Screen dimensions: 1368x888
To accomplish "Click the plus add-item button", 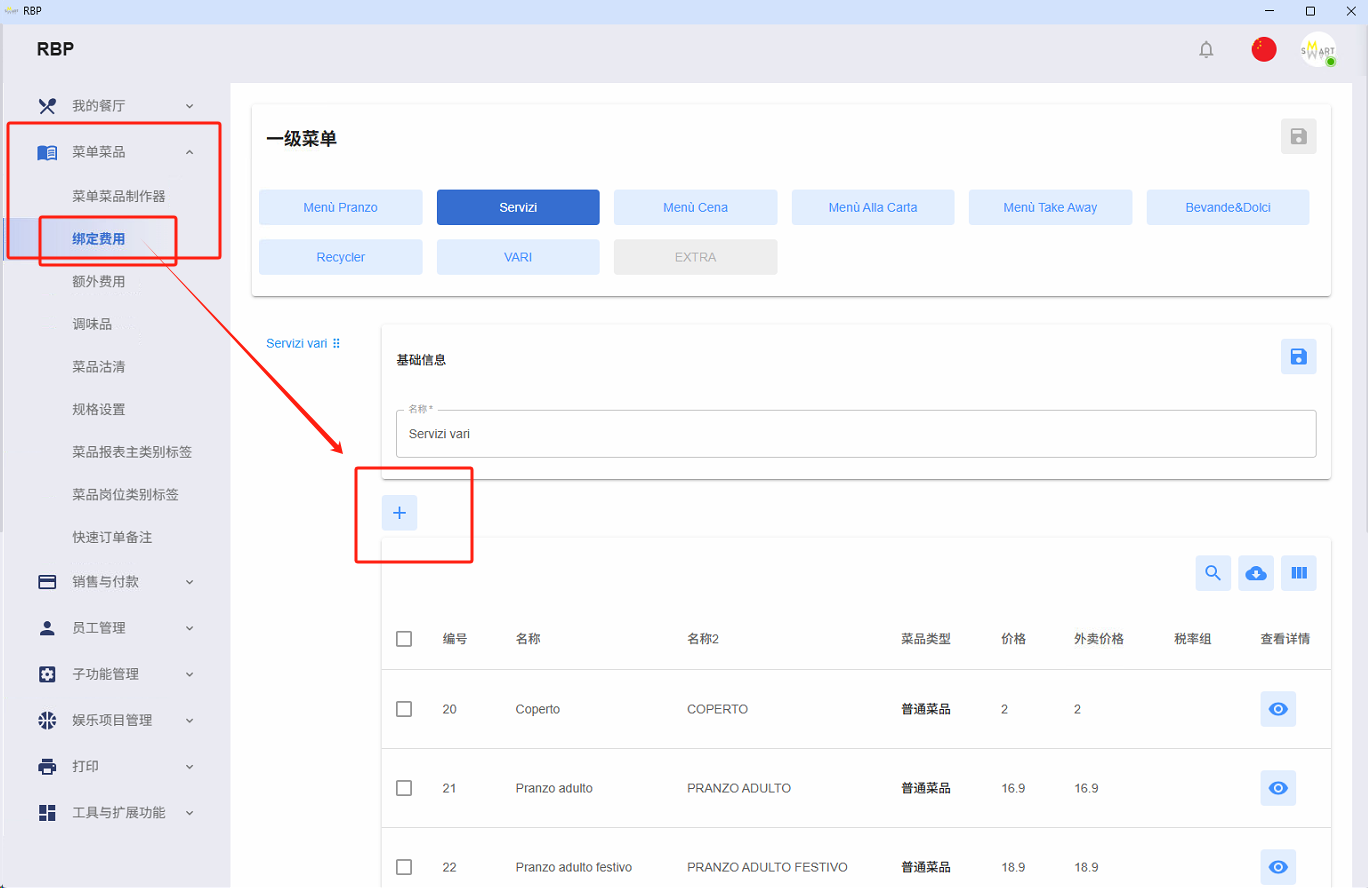I will click(399, 513).
